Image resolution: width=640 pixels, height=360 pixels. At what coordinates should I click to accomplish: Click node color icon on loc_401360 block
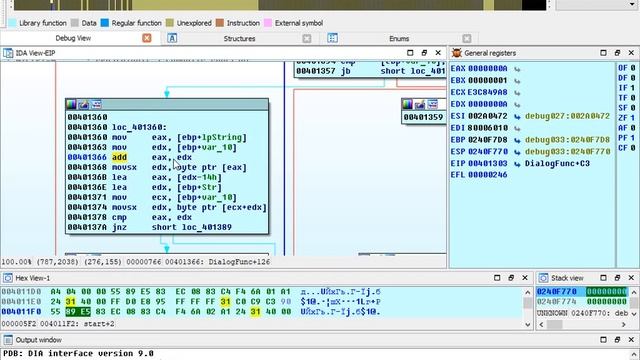(71, 104)
